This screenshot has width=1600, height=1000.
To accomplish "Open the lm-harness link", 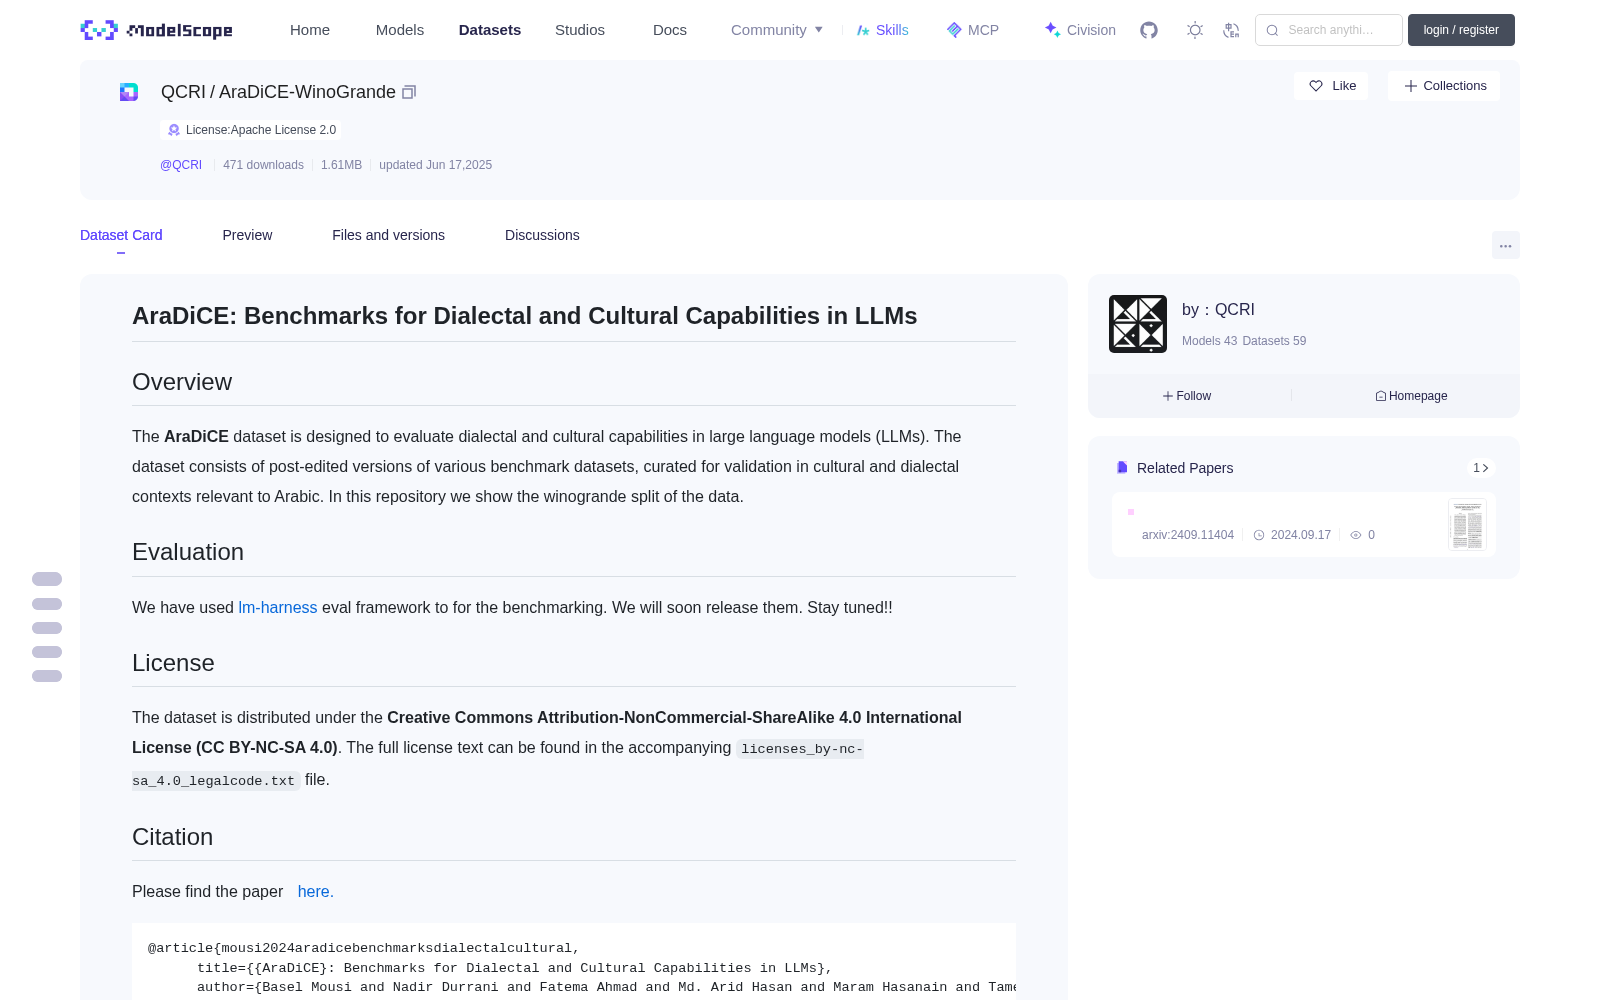I will tap(277, 607).
